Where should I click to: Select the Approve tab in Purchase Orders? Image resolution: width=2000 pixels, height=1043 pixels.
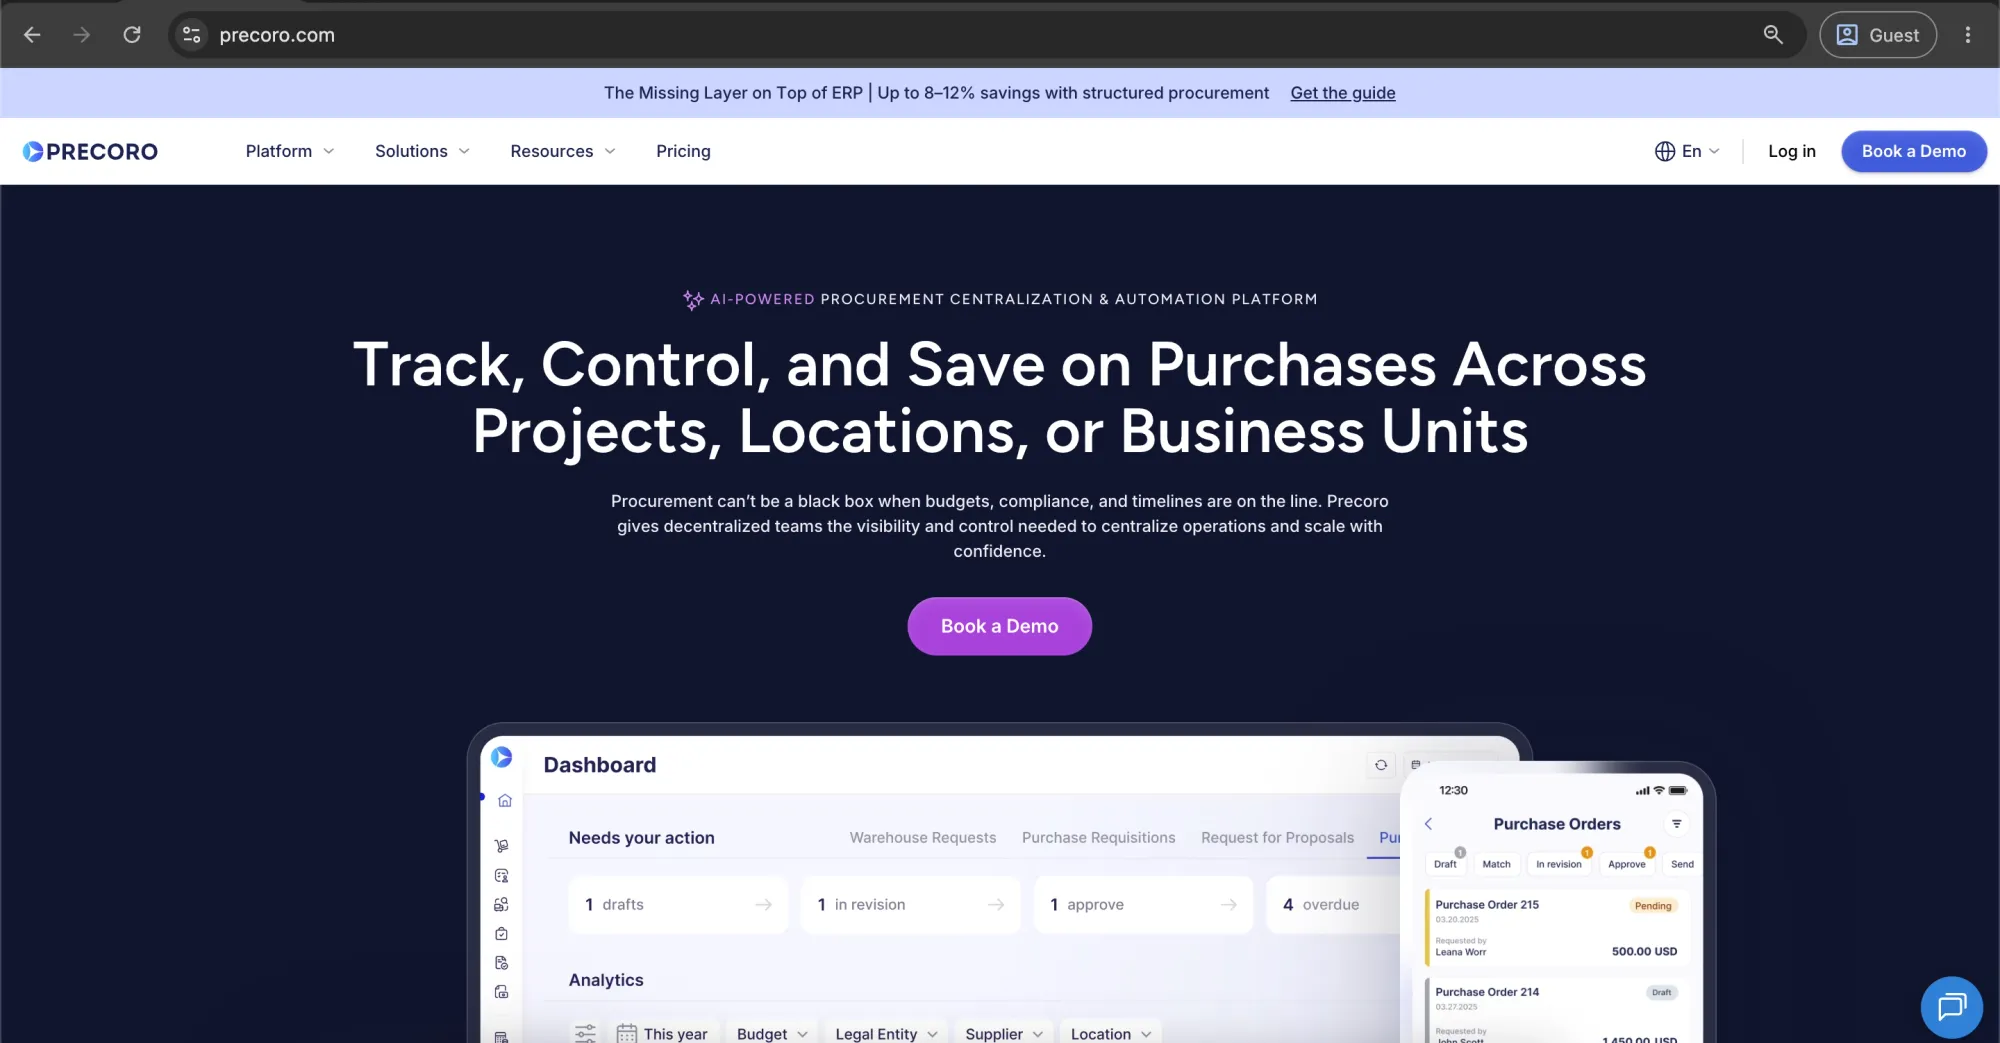click(x=1627, y=864)
